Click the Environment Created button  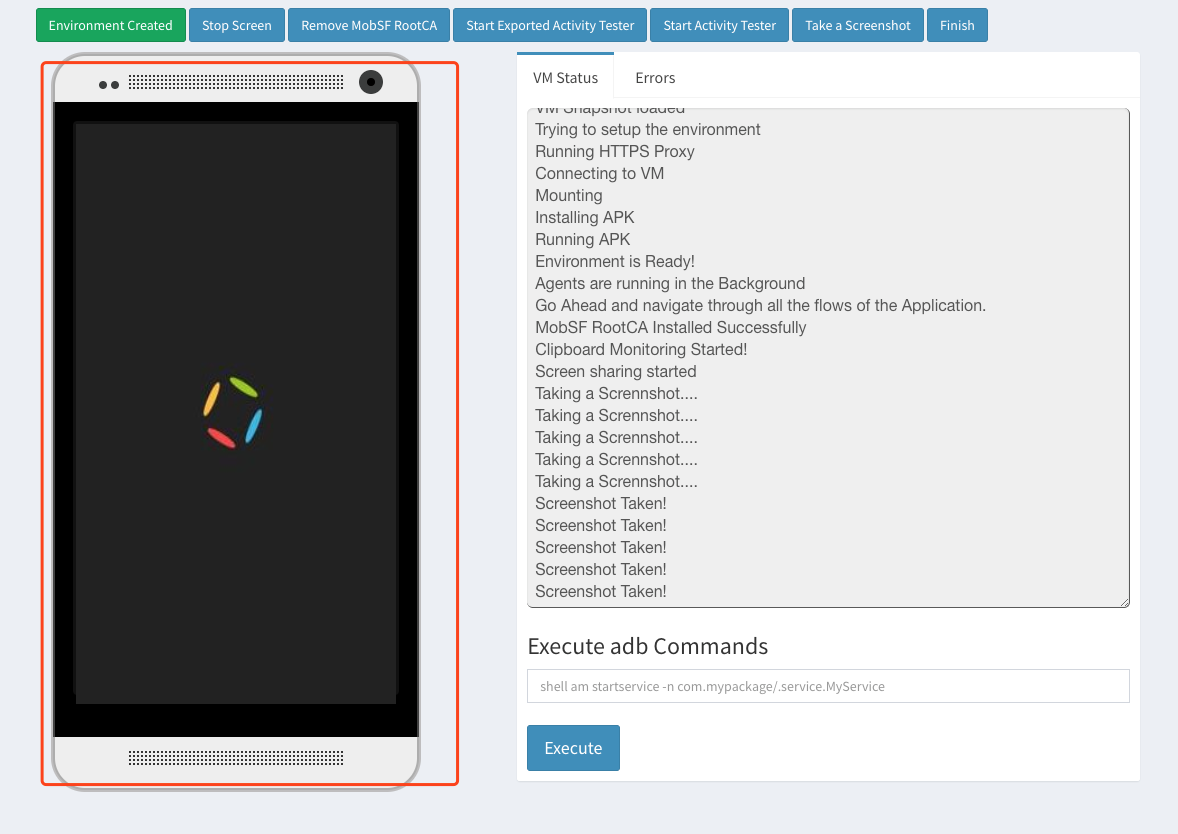click(110, 26)
